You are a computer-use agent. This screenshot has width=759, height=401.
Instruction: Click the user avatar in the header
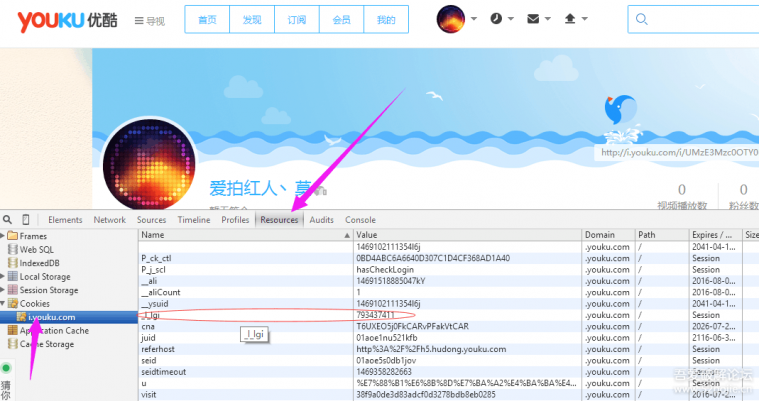tap(450, 19)
